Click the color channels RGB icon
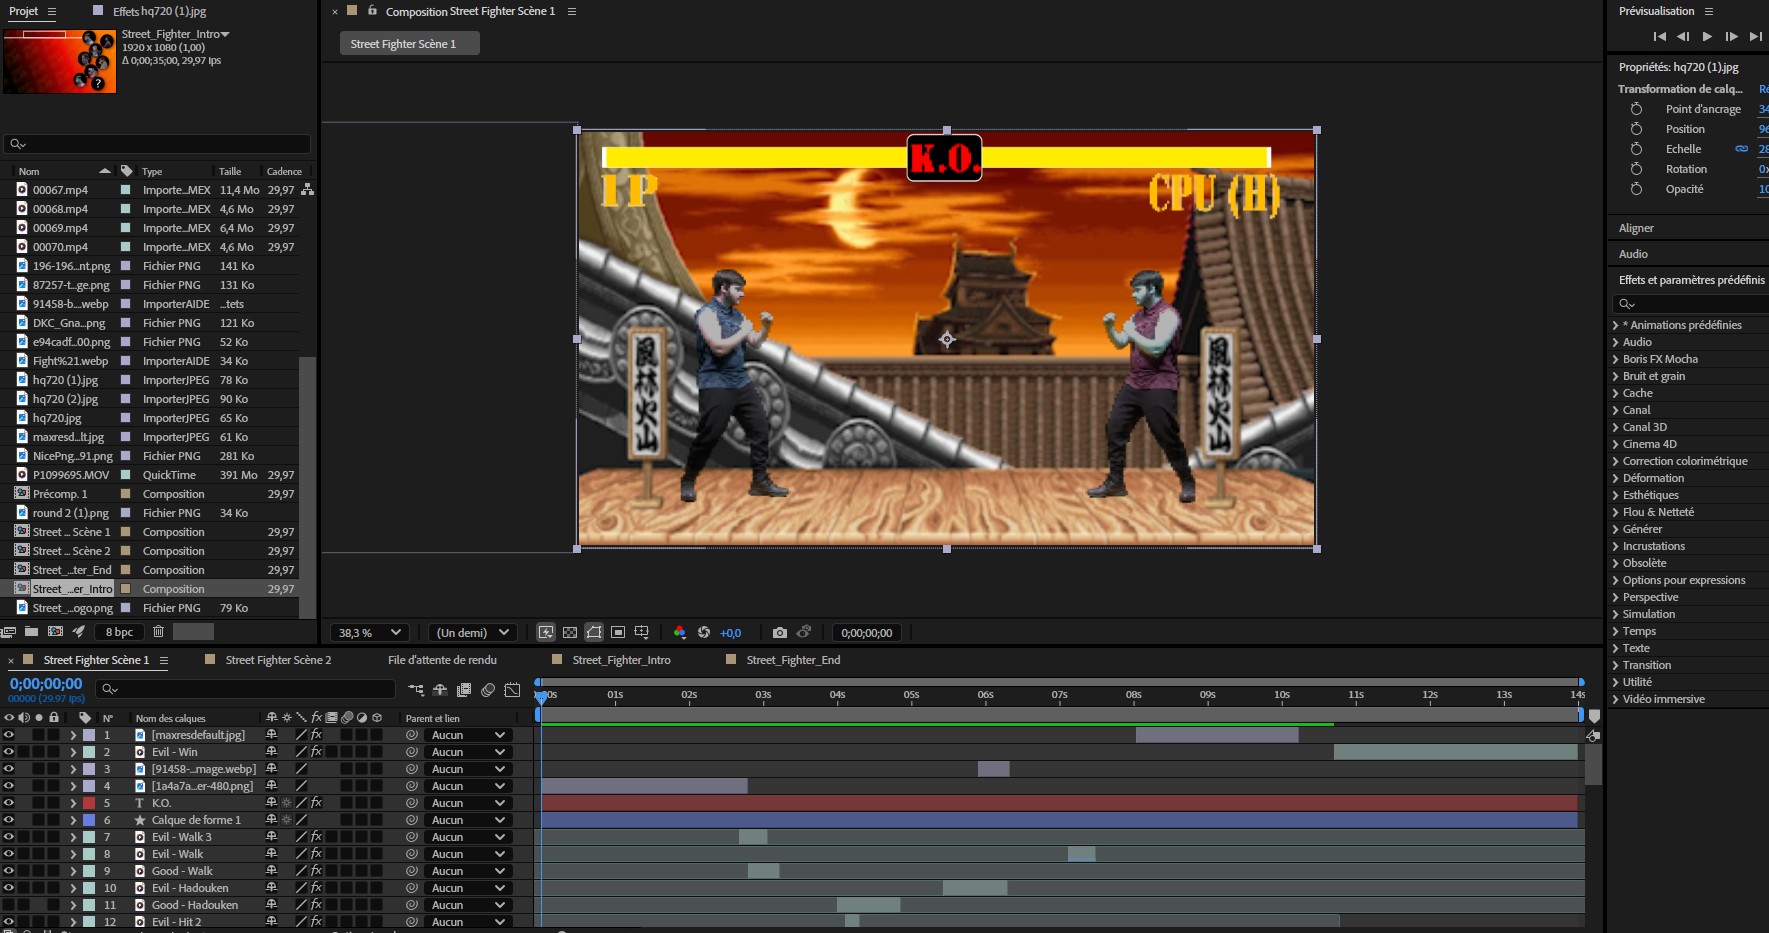This screenshot has width=1769, height=933. 680,632
